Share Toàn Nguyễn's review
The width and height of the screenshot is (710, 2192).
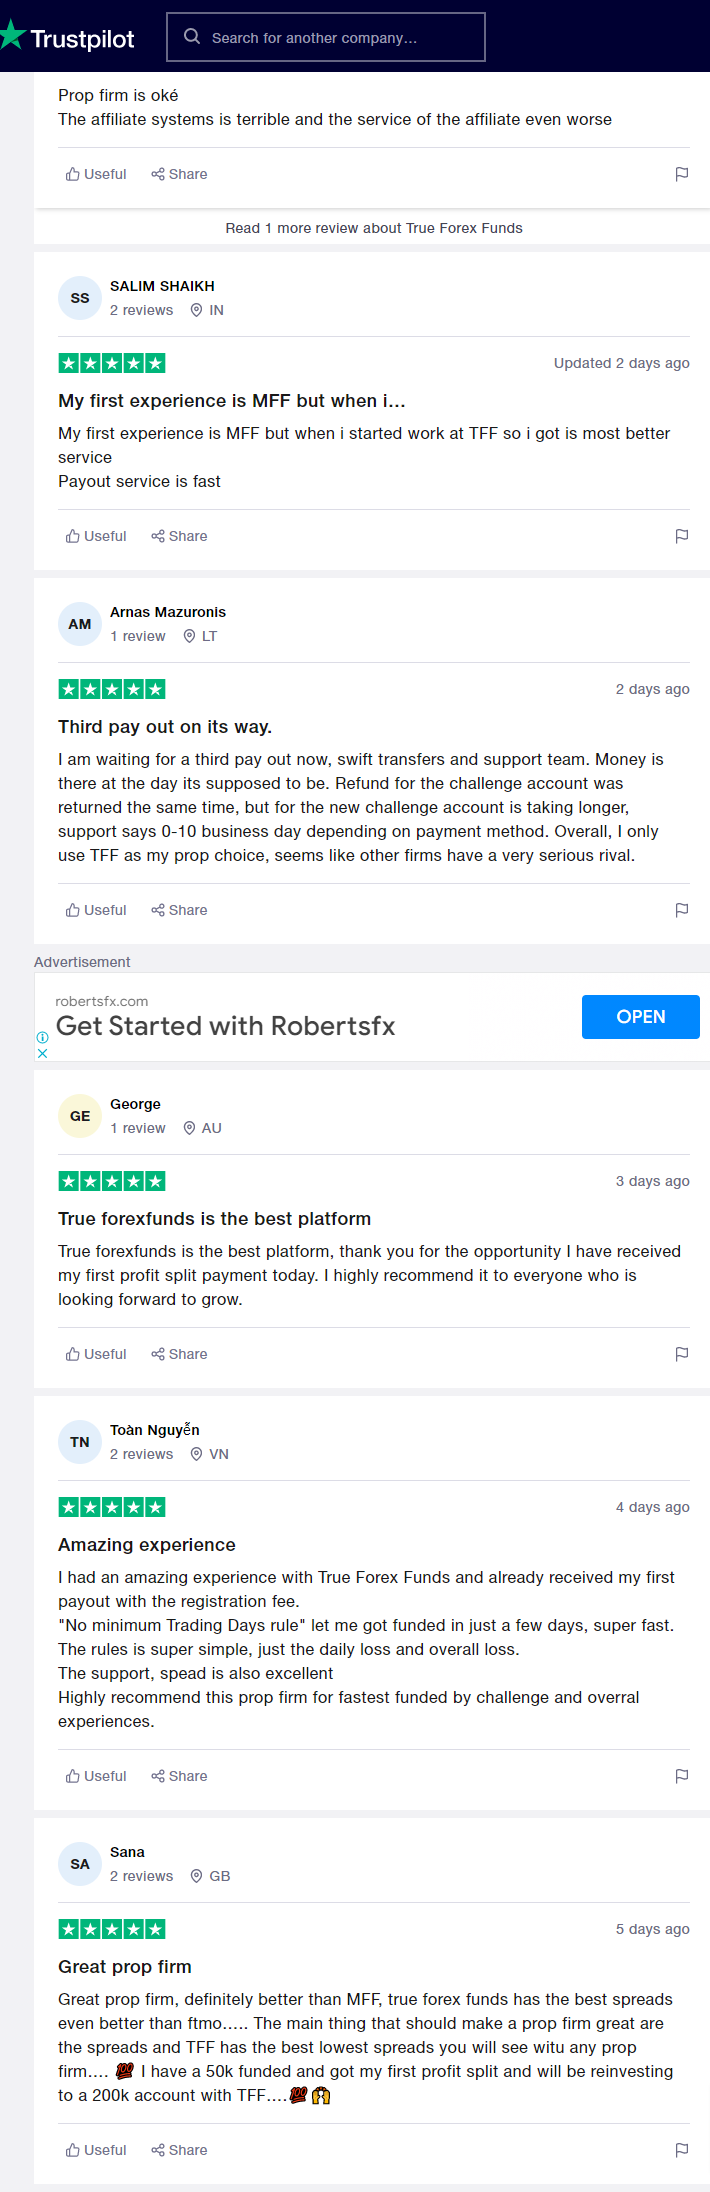click(179, 1776)
